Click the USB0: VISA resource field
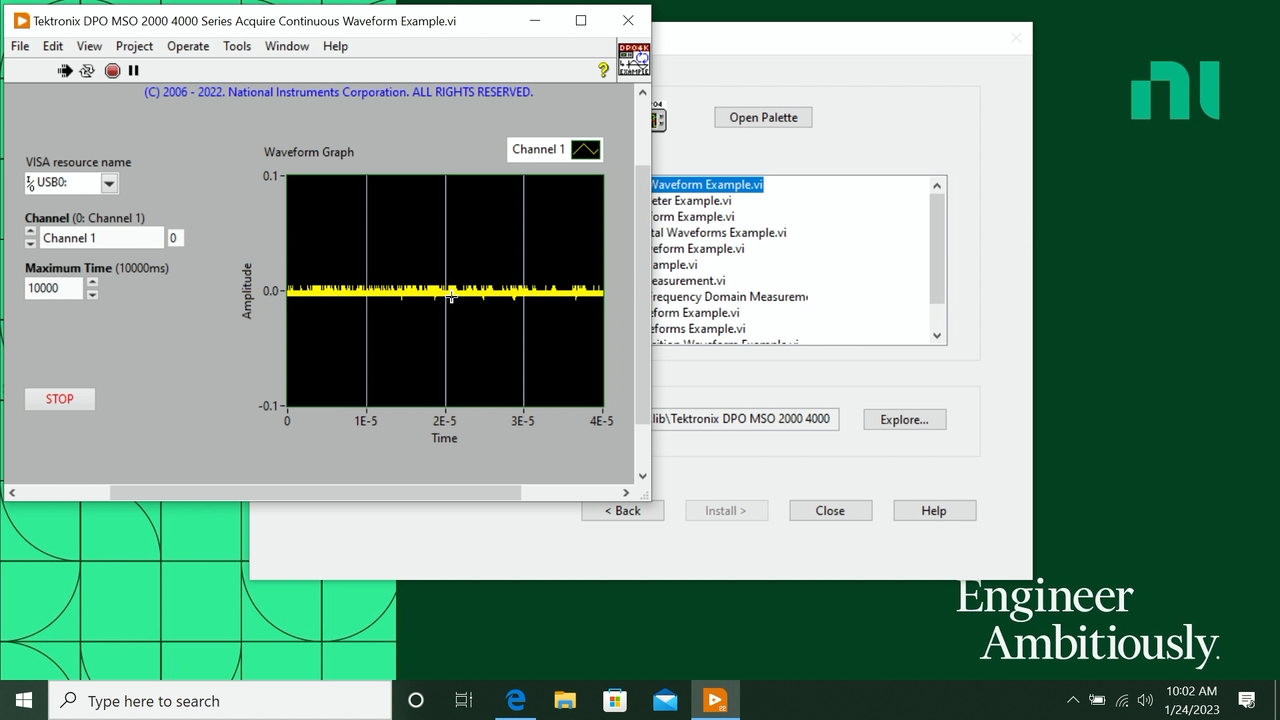 tap(62, 183)
